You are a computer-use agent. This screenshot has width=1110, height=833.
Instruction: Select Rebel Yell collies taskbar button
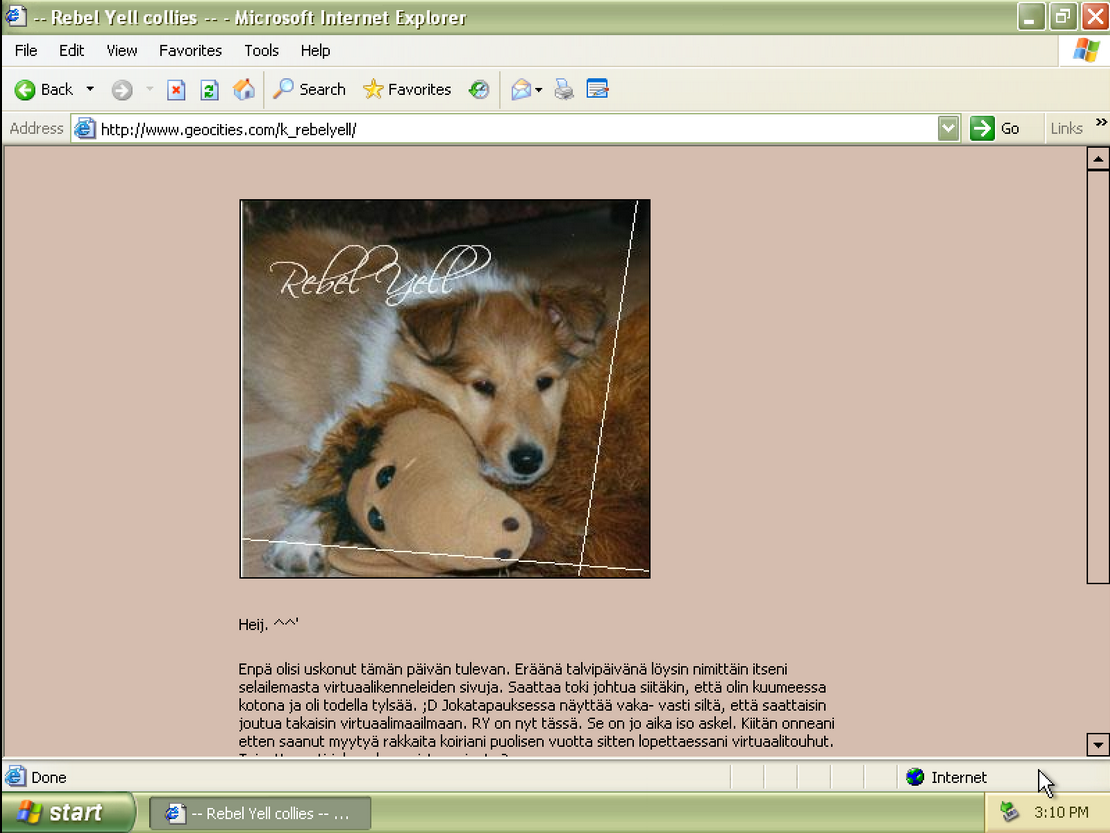260,813
